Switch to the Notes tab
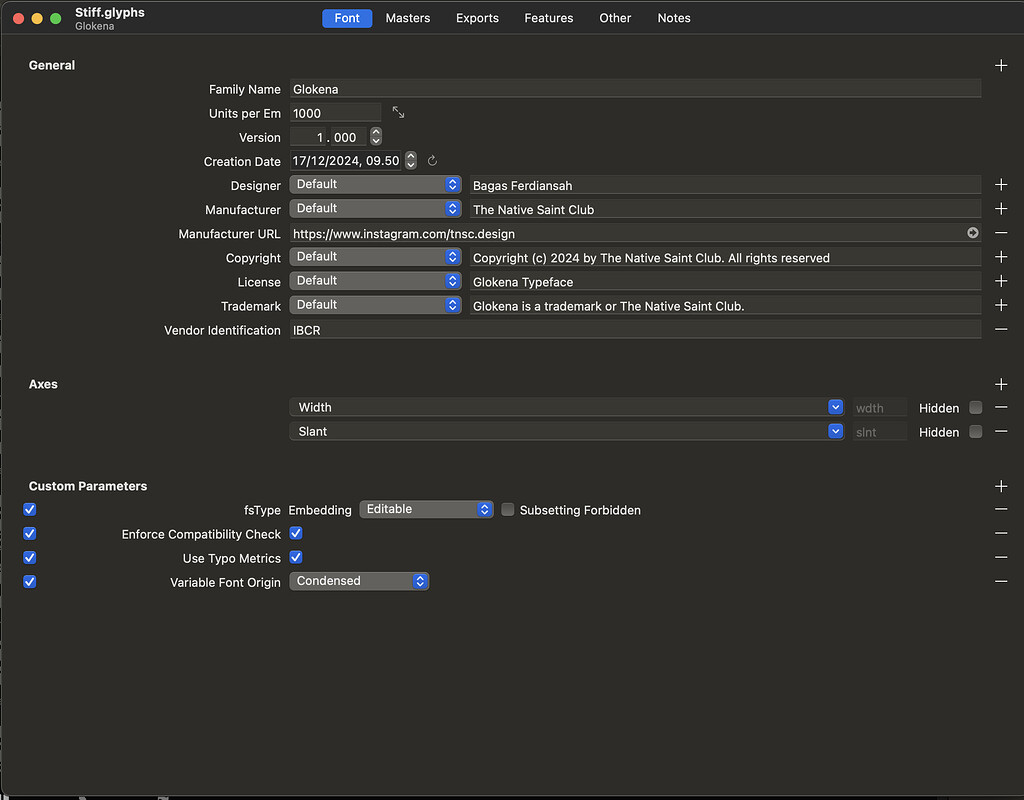Image resolution: width=1024 pixels, height=800 pixels. (x=674, y=18)
